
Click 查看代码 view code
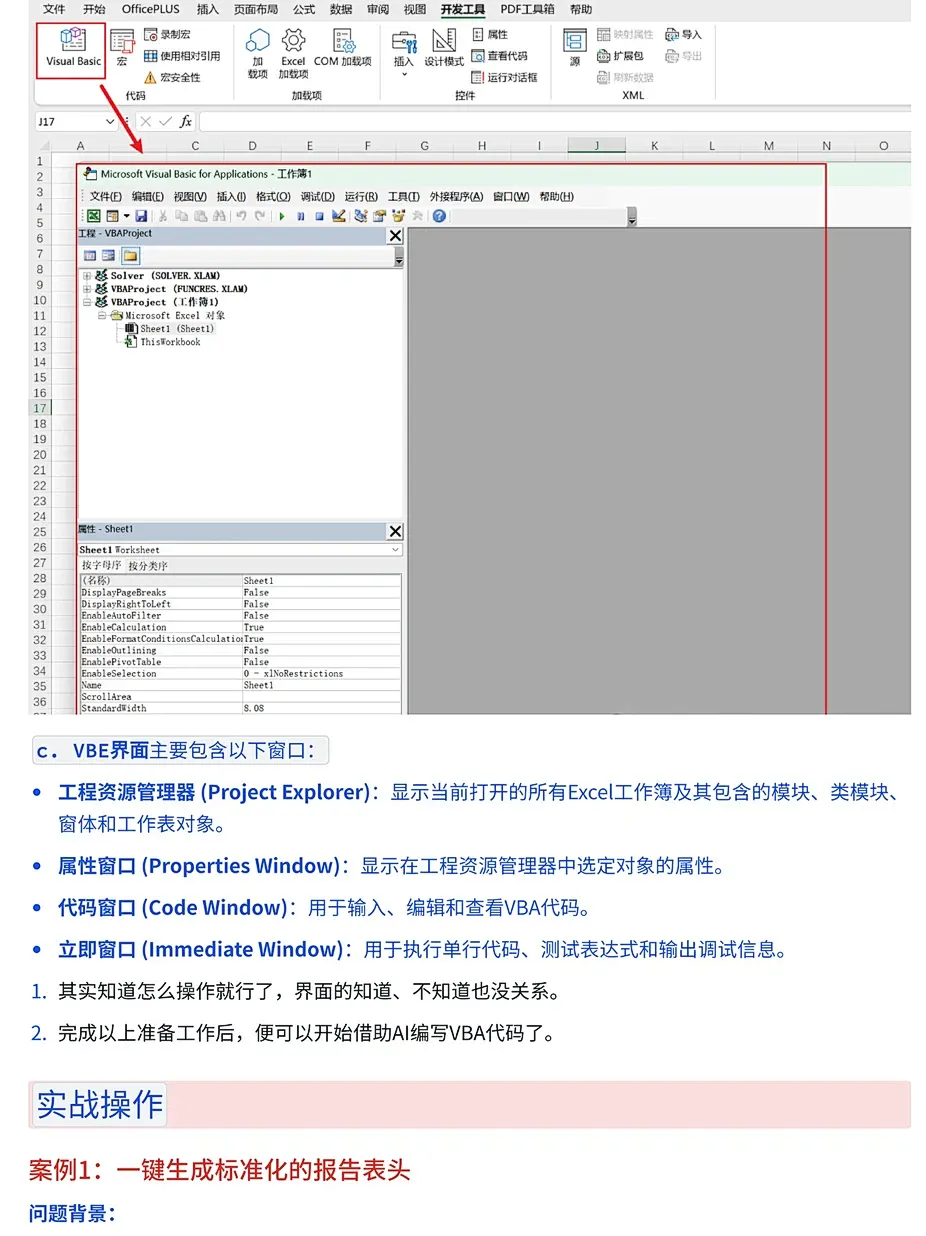click(x=499, y=56)
